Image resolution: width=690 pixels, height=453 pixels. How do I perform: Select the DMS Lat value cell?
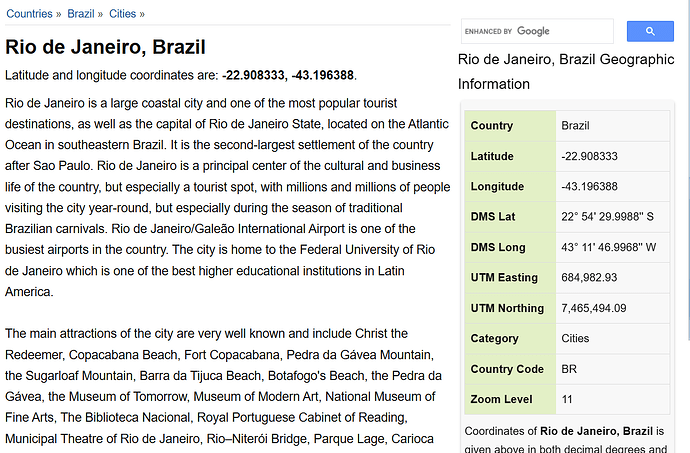613,217
